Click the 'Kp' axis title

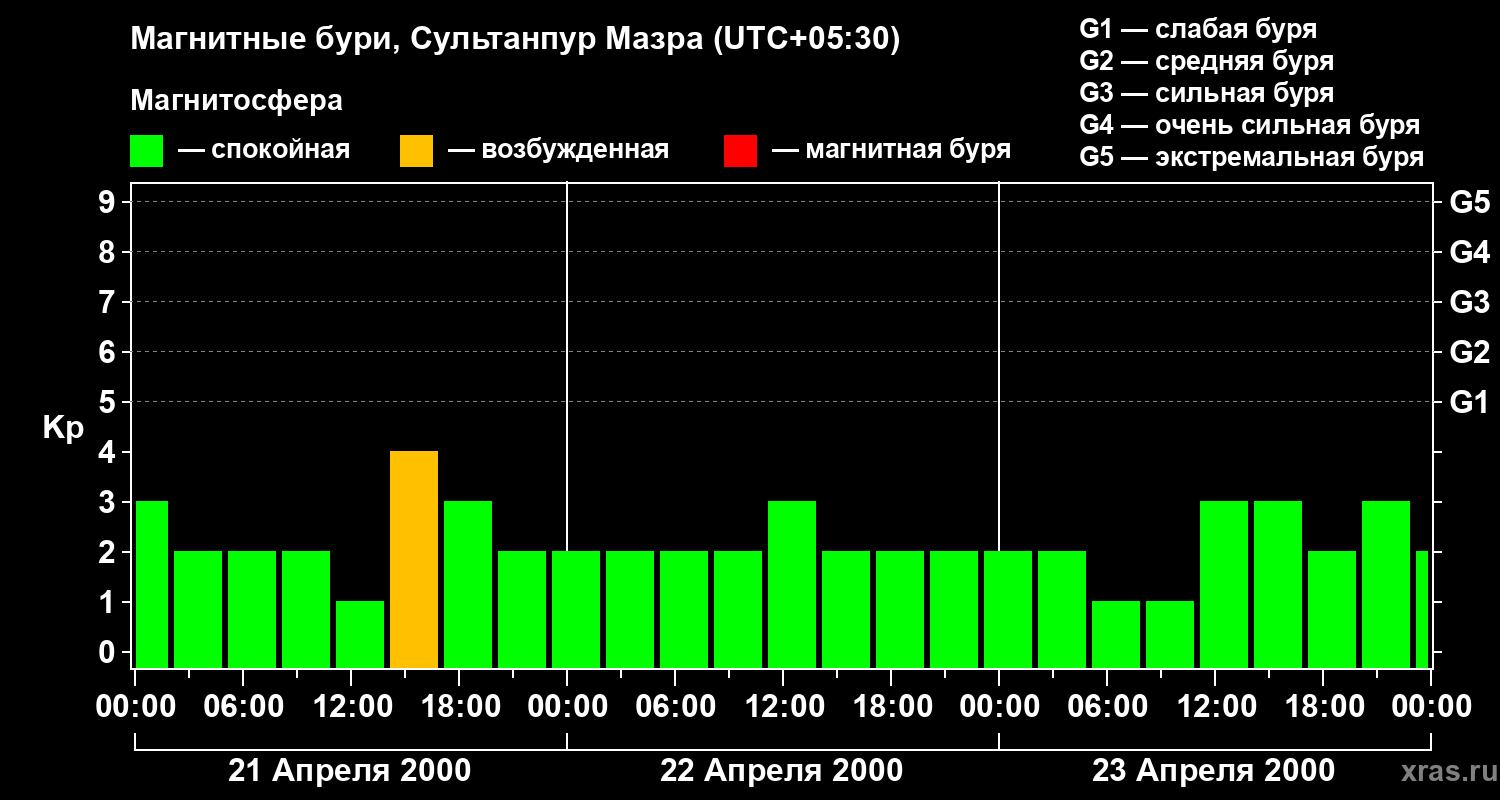click(x=63, y=428)
